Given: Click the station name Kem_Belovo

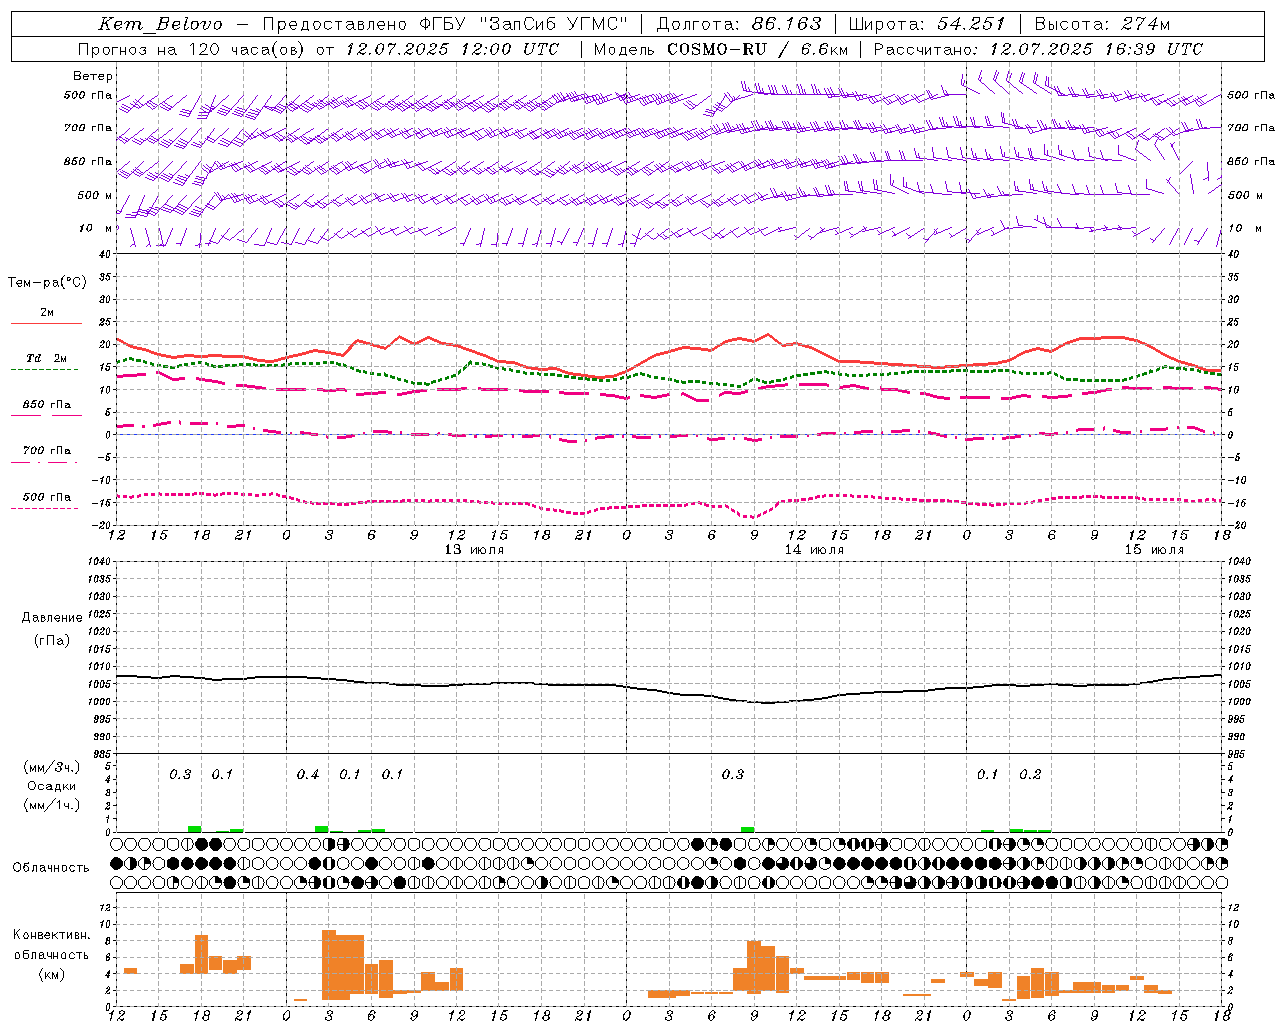Looking at the screenshot, I should pos(160,24).
